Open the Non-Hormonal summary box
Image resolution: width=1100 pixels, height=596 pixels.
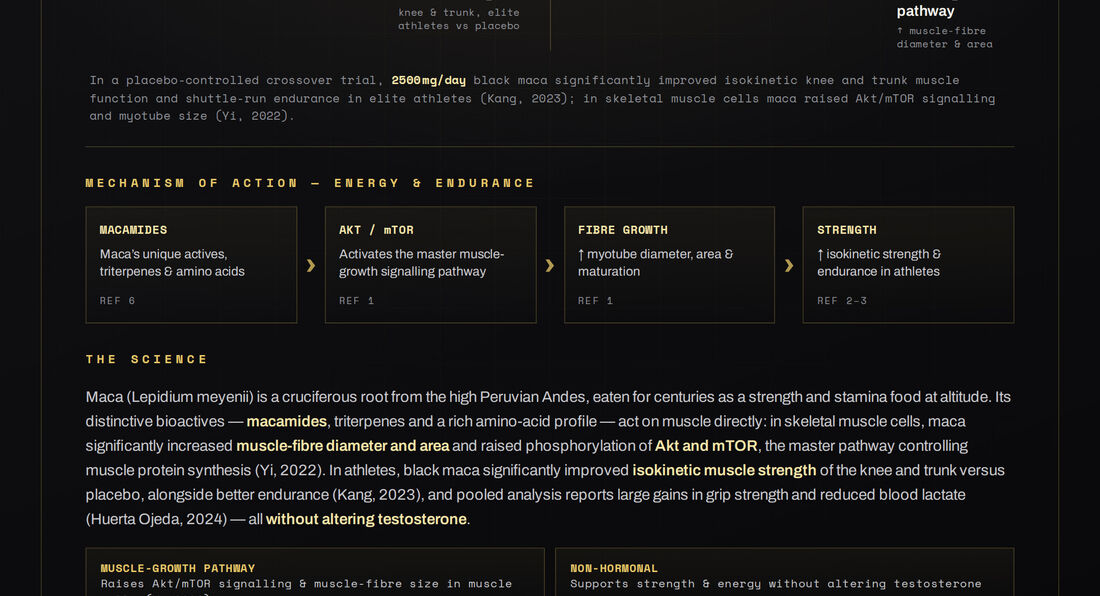[x=784, y=572]
